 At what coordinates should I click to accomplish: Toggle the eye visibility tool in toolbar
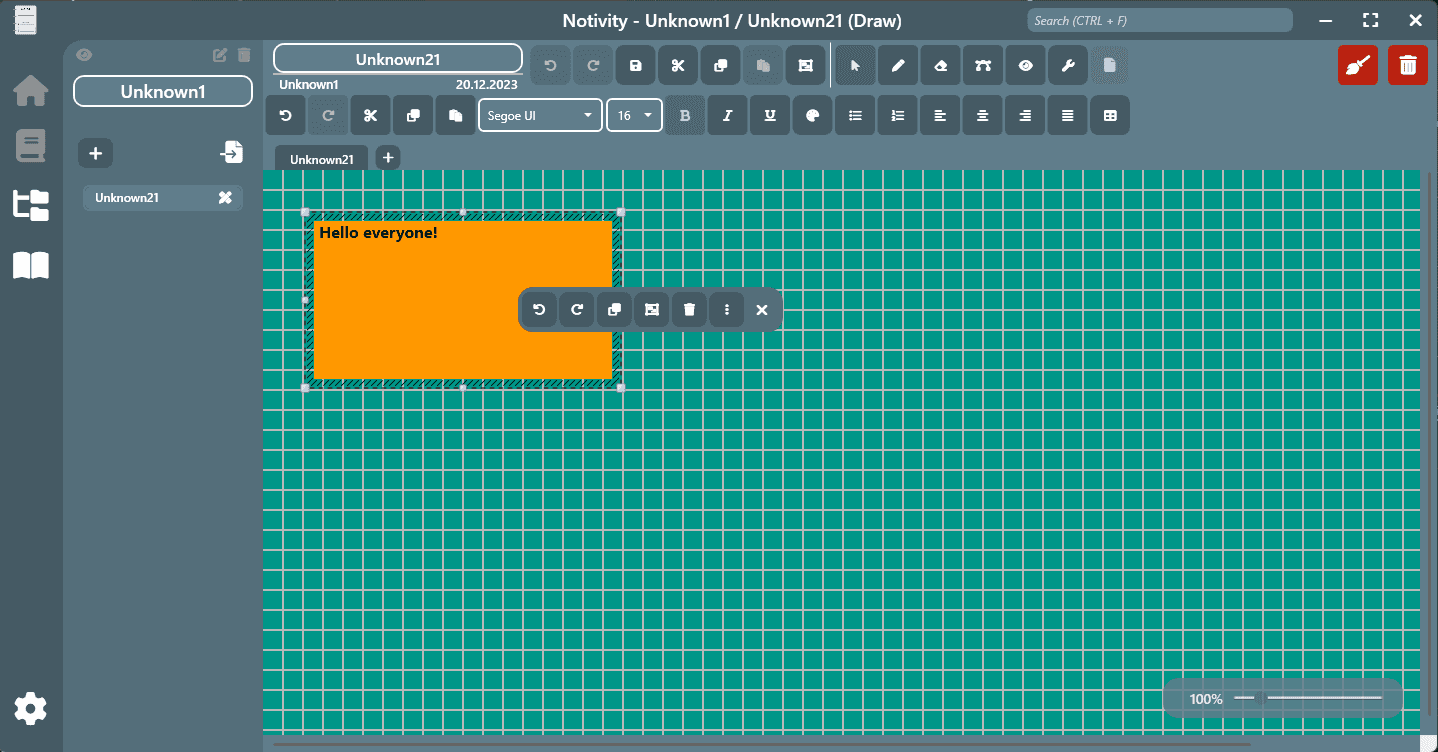pos(1025,66)
